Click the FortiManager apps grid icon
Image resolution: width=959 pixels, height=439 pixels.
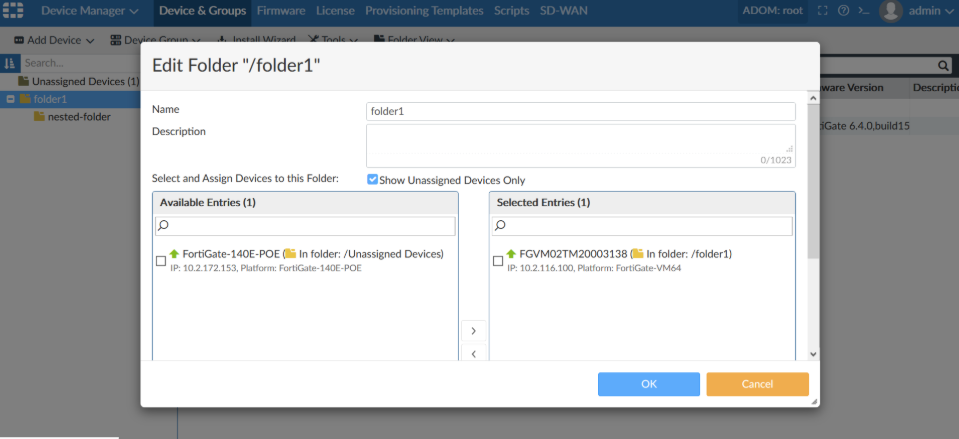(13, 11)
